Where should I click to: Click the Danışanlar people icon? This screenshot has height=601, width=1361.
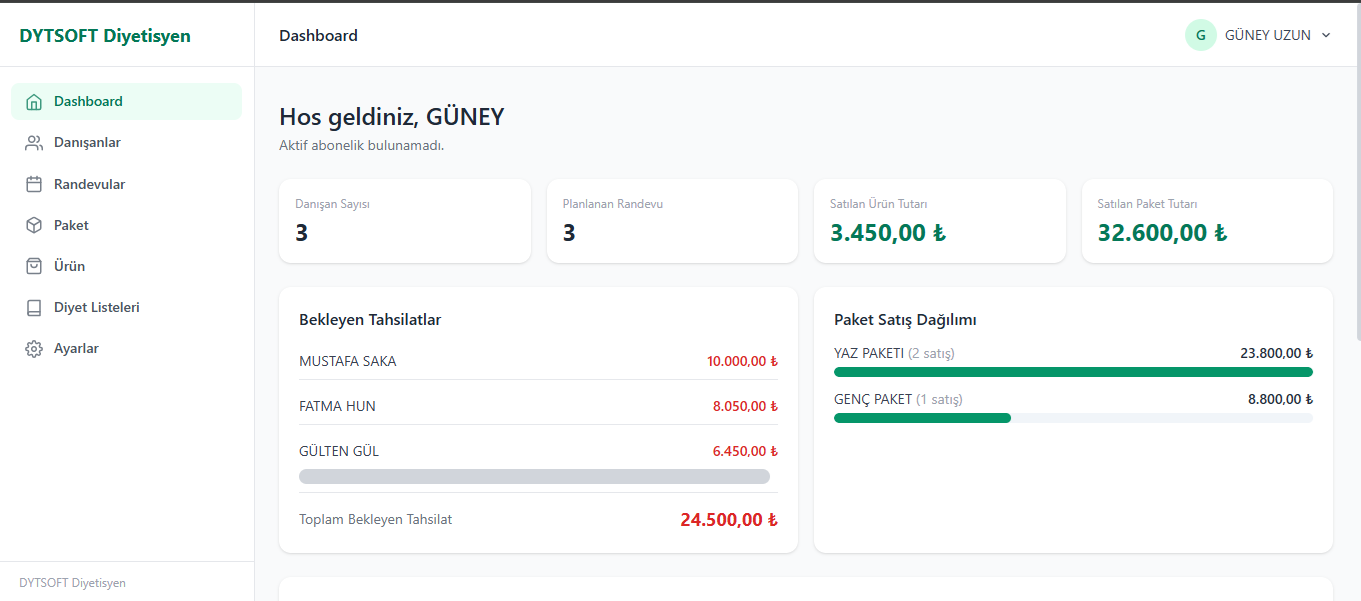[x=34, y=143]
